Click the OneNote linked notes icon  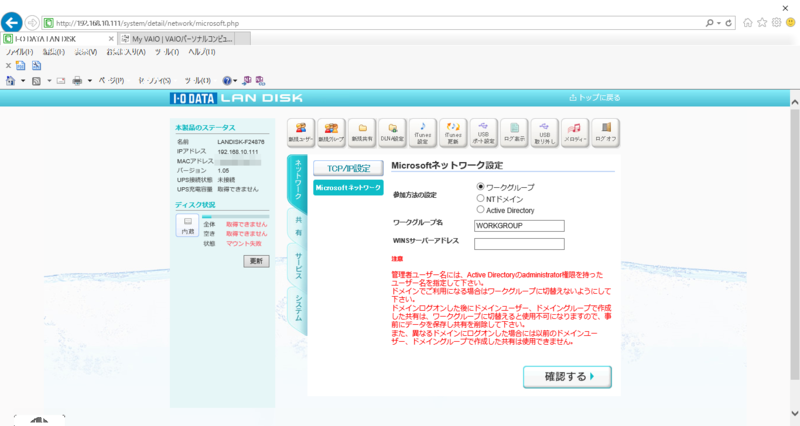click(260, 81)
